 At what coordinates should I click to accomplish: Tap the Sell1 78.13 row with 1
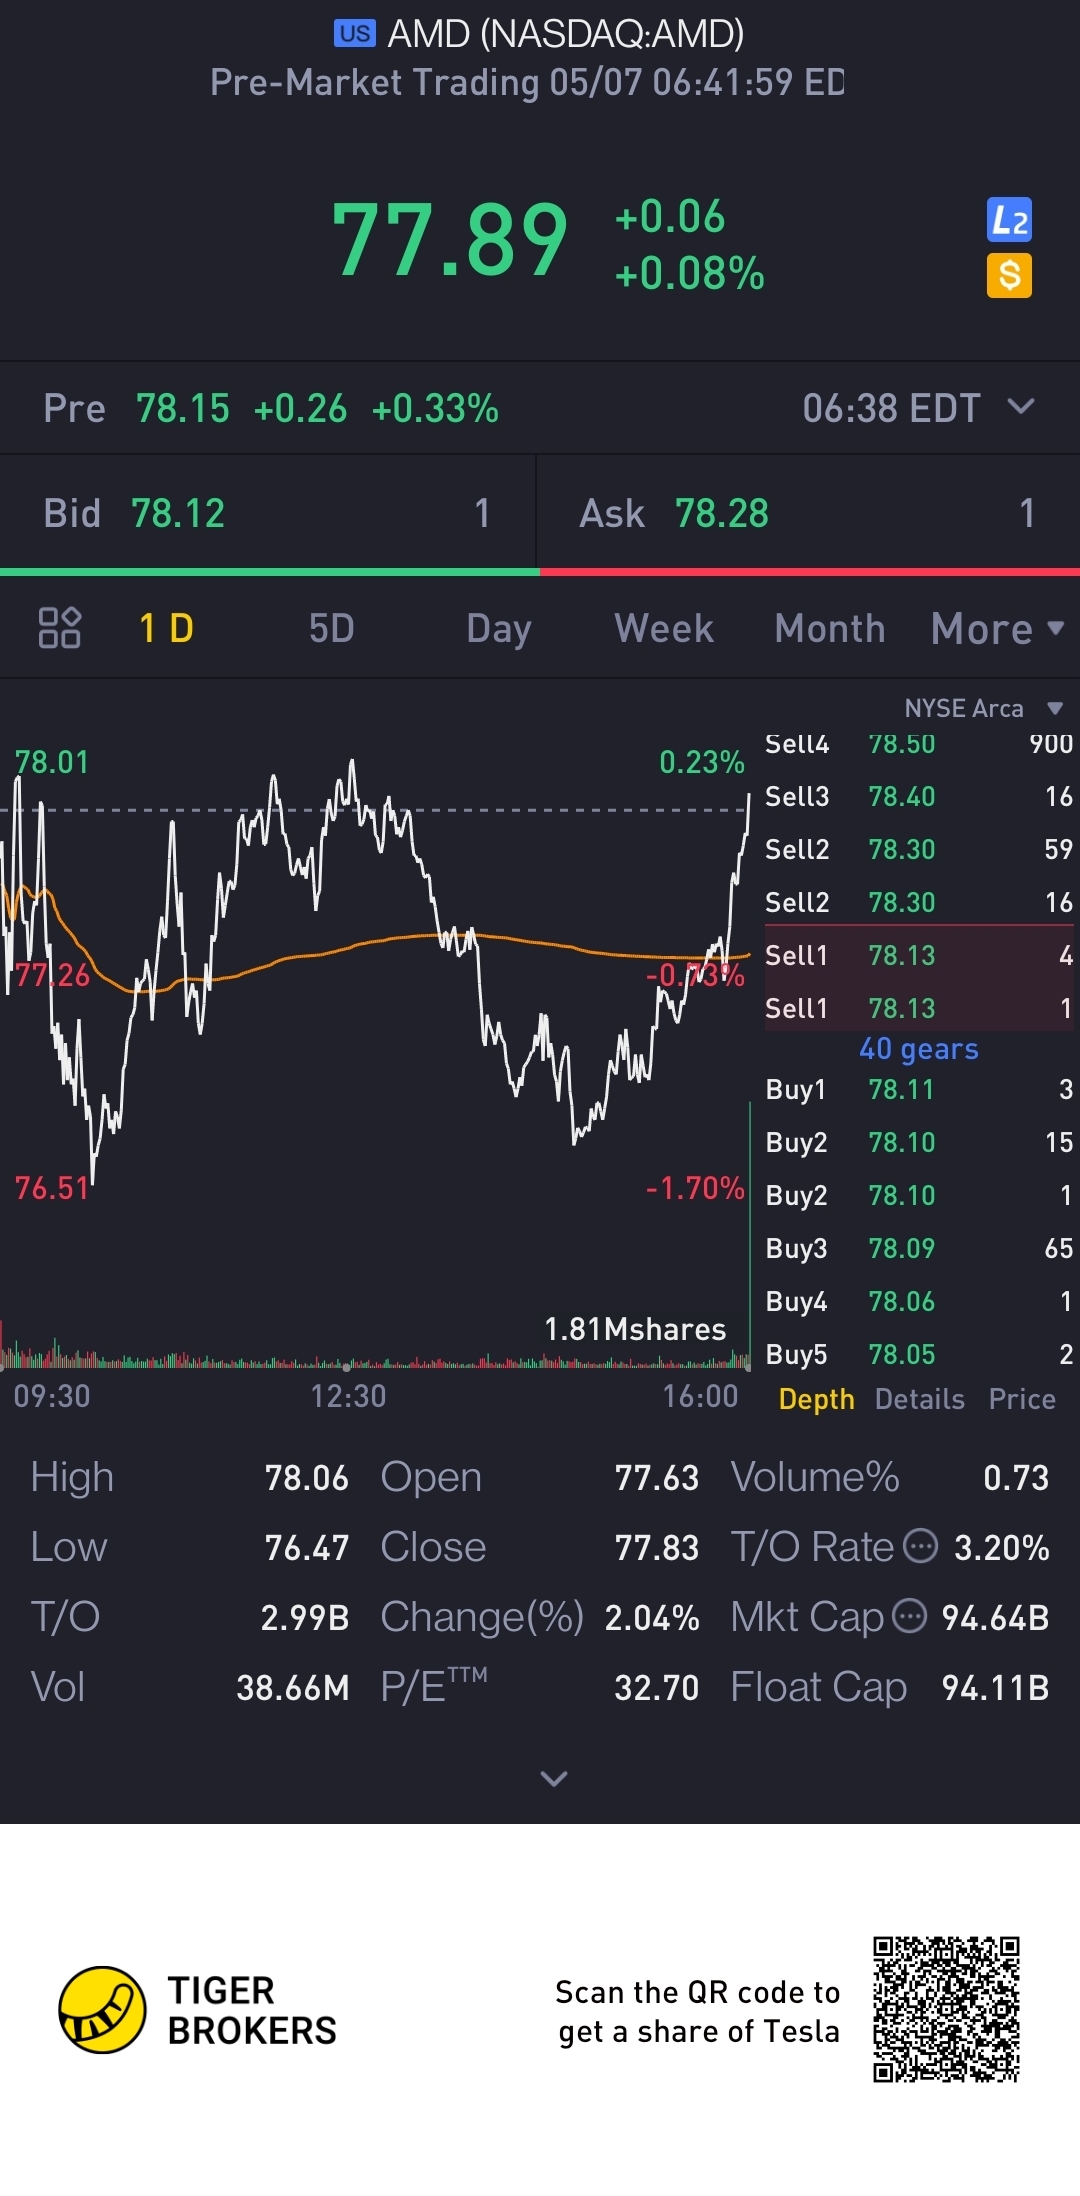(919, 1008)
